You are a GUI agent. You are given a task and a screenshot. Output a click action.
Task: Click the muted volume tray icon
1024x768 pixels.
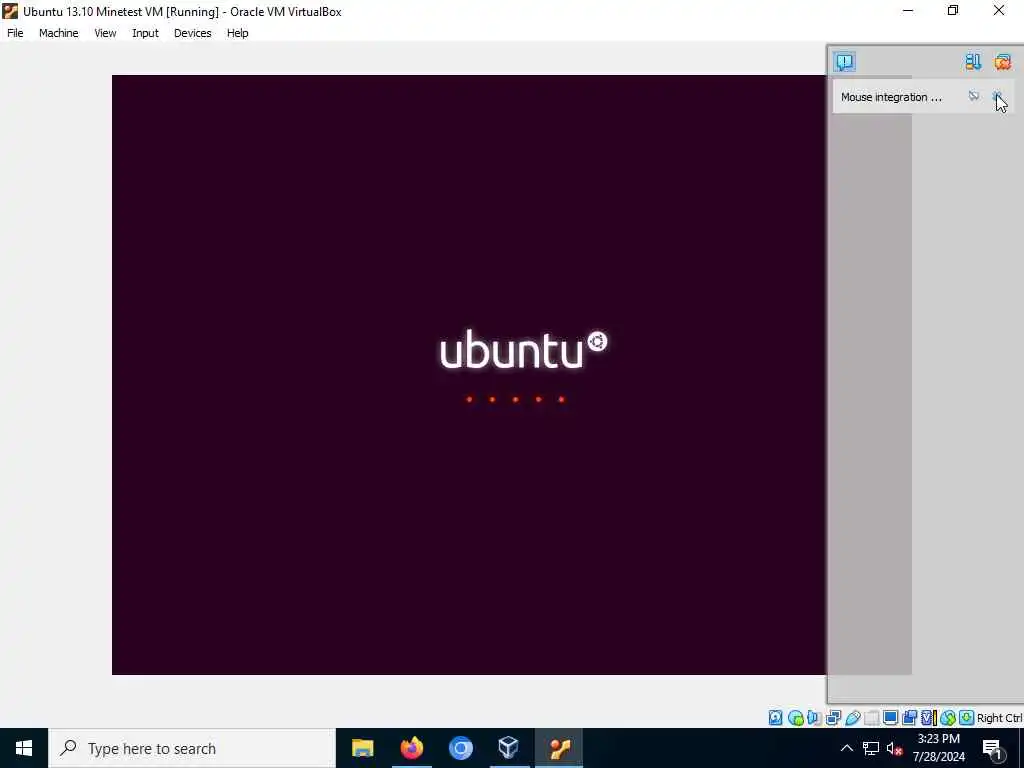click(895, 748)
